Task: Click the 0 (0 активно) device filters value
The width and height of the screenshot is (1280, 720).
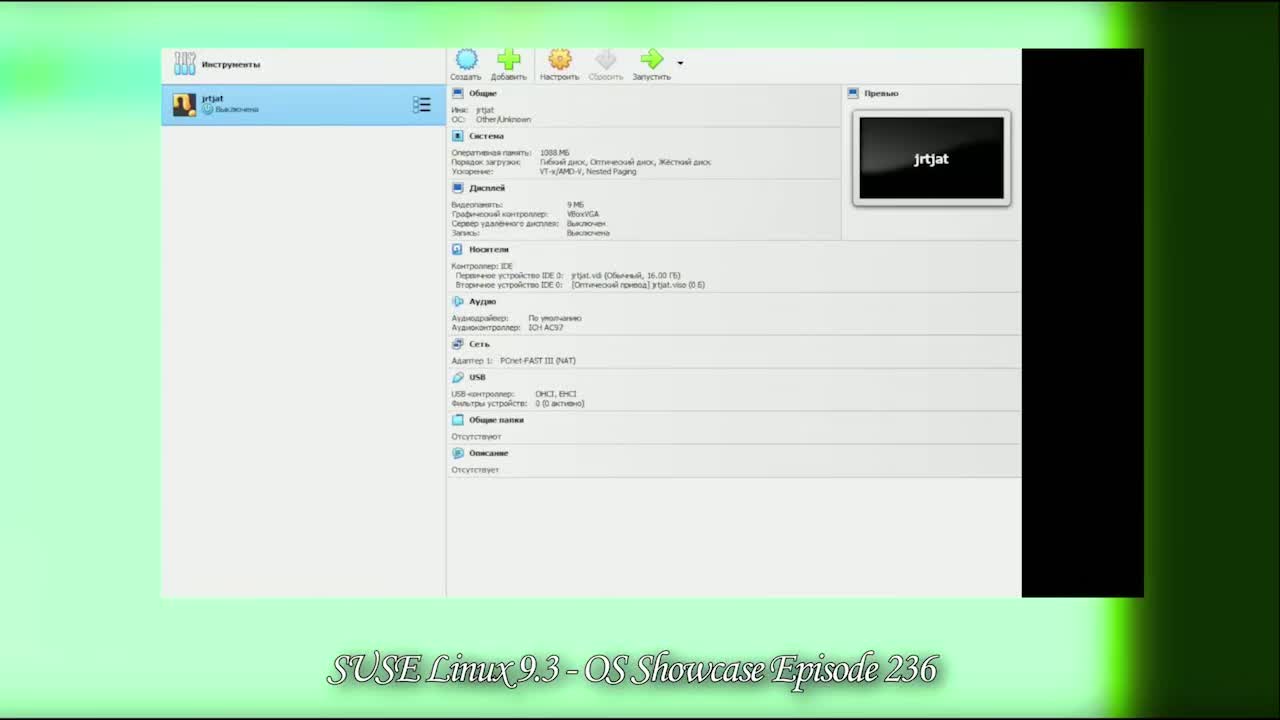Action: tap(560, 404)
